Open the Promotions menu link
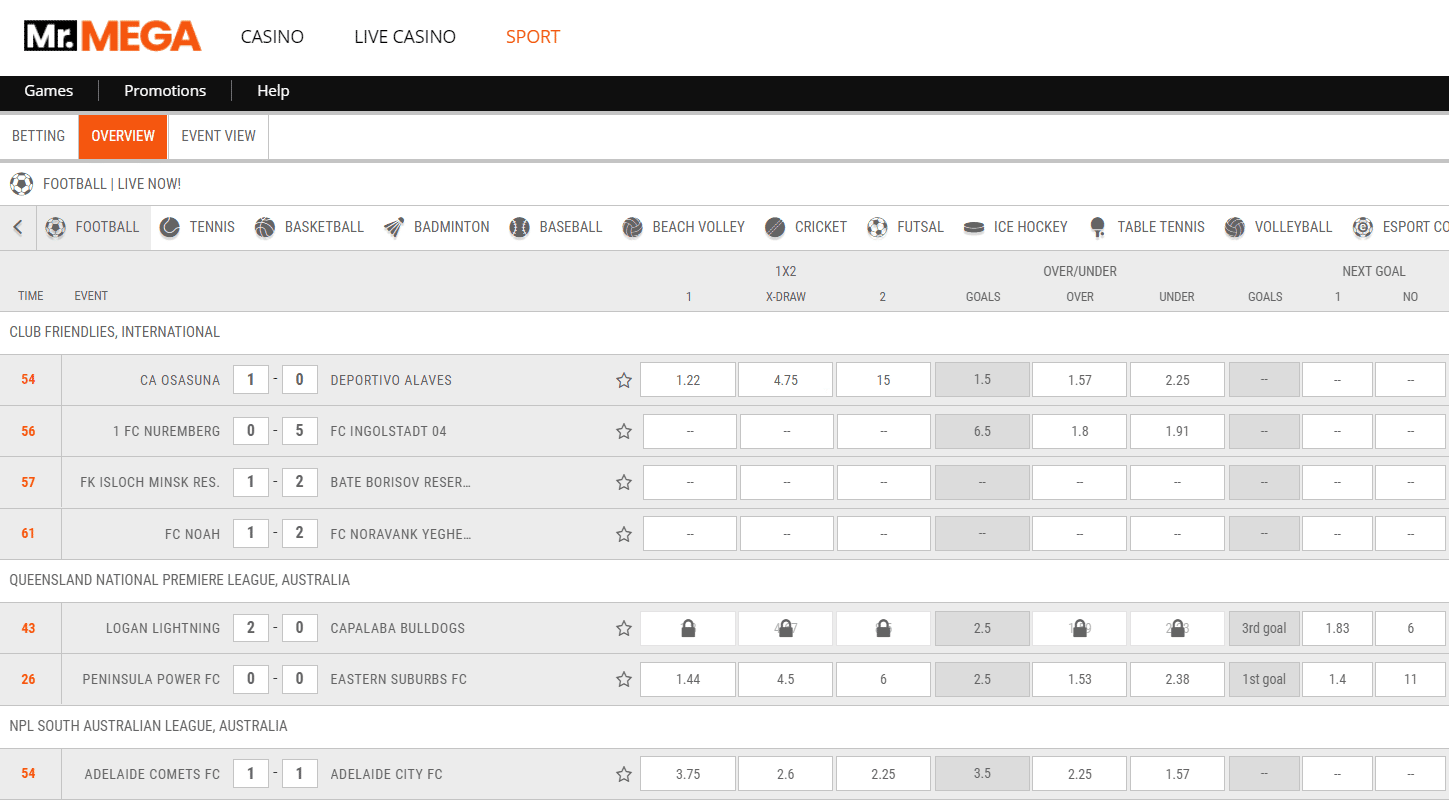This screenshot has height=803, width=1449. tap(165, 91)
